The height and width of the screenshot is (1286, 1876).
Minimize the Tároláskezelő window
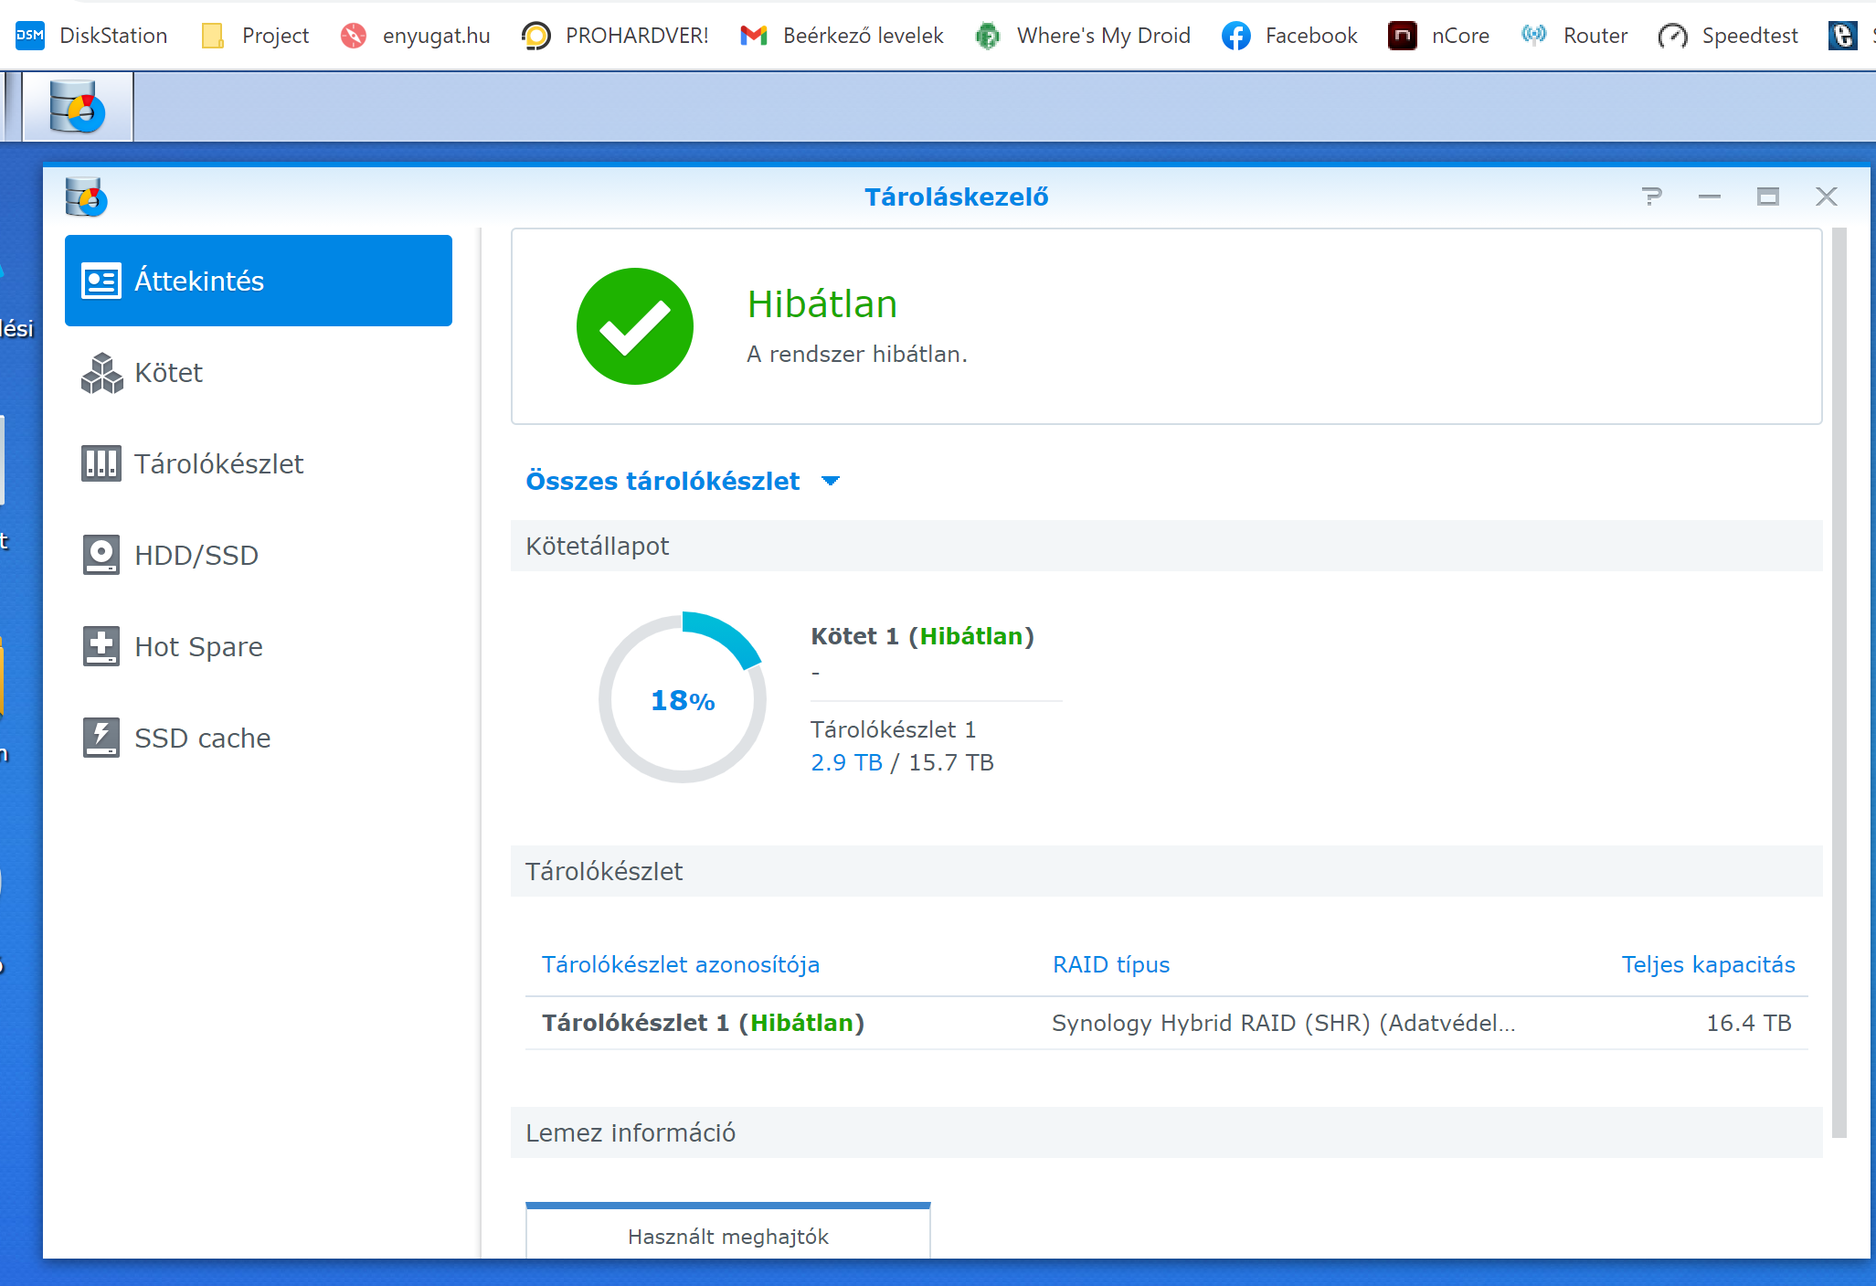coord(1710,197)
